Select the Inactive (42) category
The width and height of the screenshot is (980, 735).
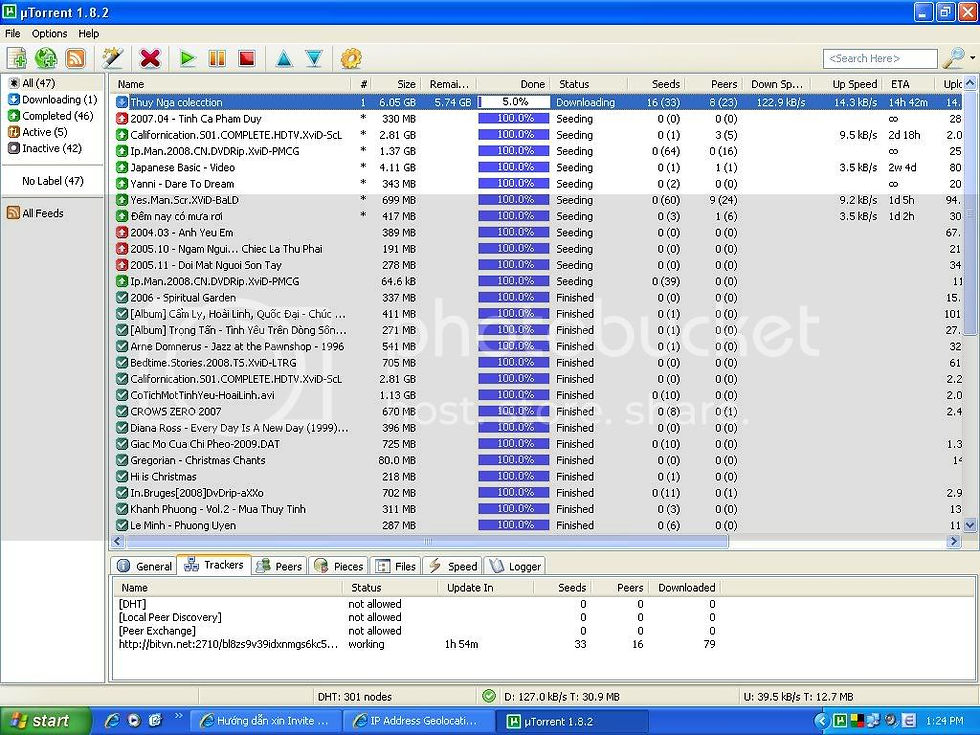(x=44, y=148)
